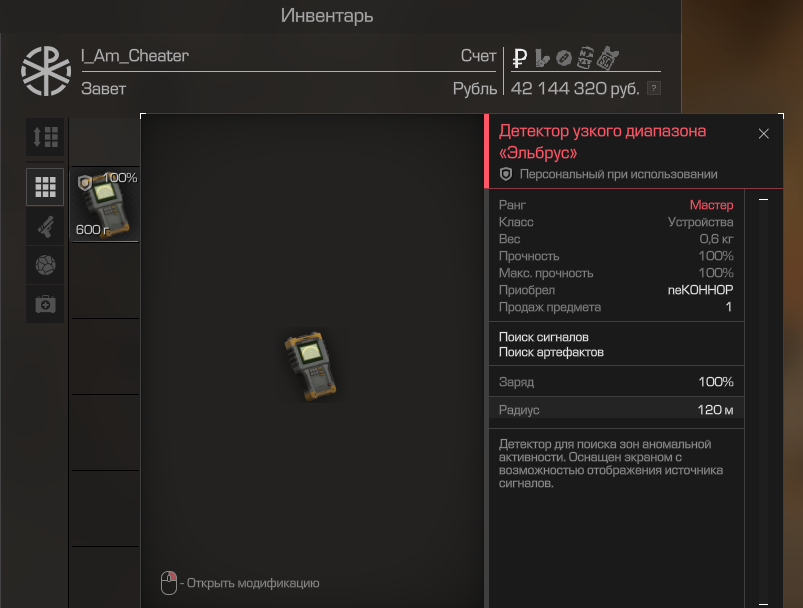
Task: Select the Elbrus detector inventory item
Action: tap(104, 204)
